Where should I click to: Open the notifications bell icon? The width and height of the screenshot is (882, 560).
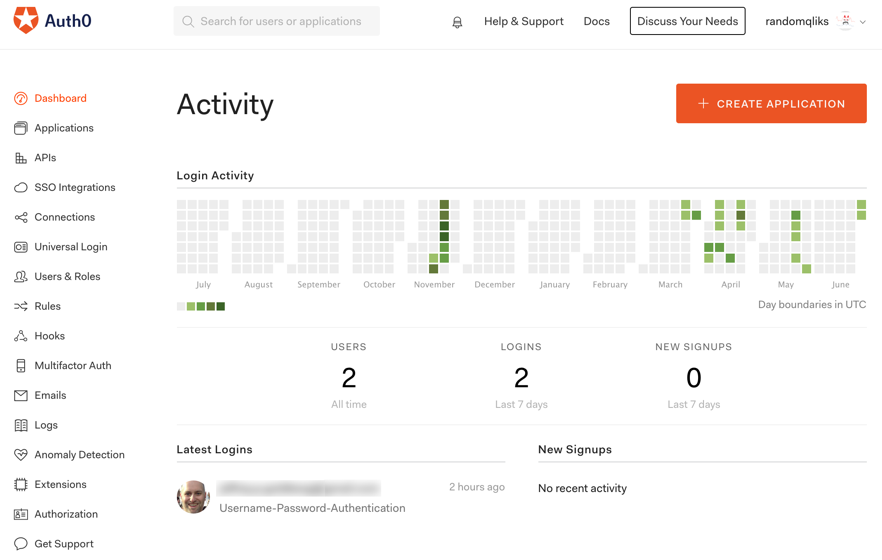457,22
